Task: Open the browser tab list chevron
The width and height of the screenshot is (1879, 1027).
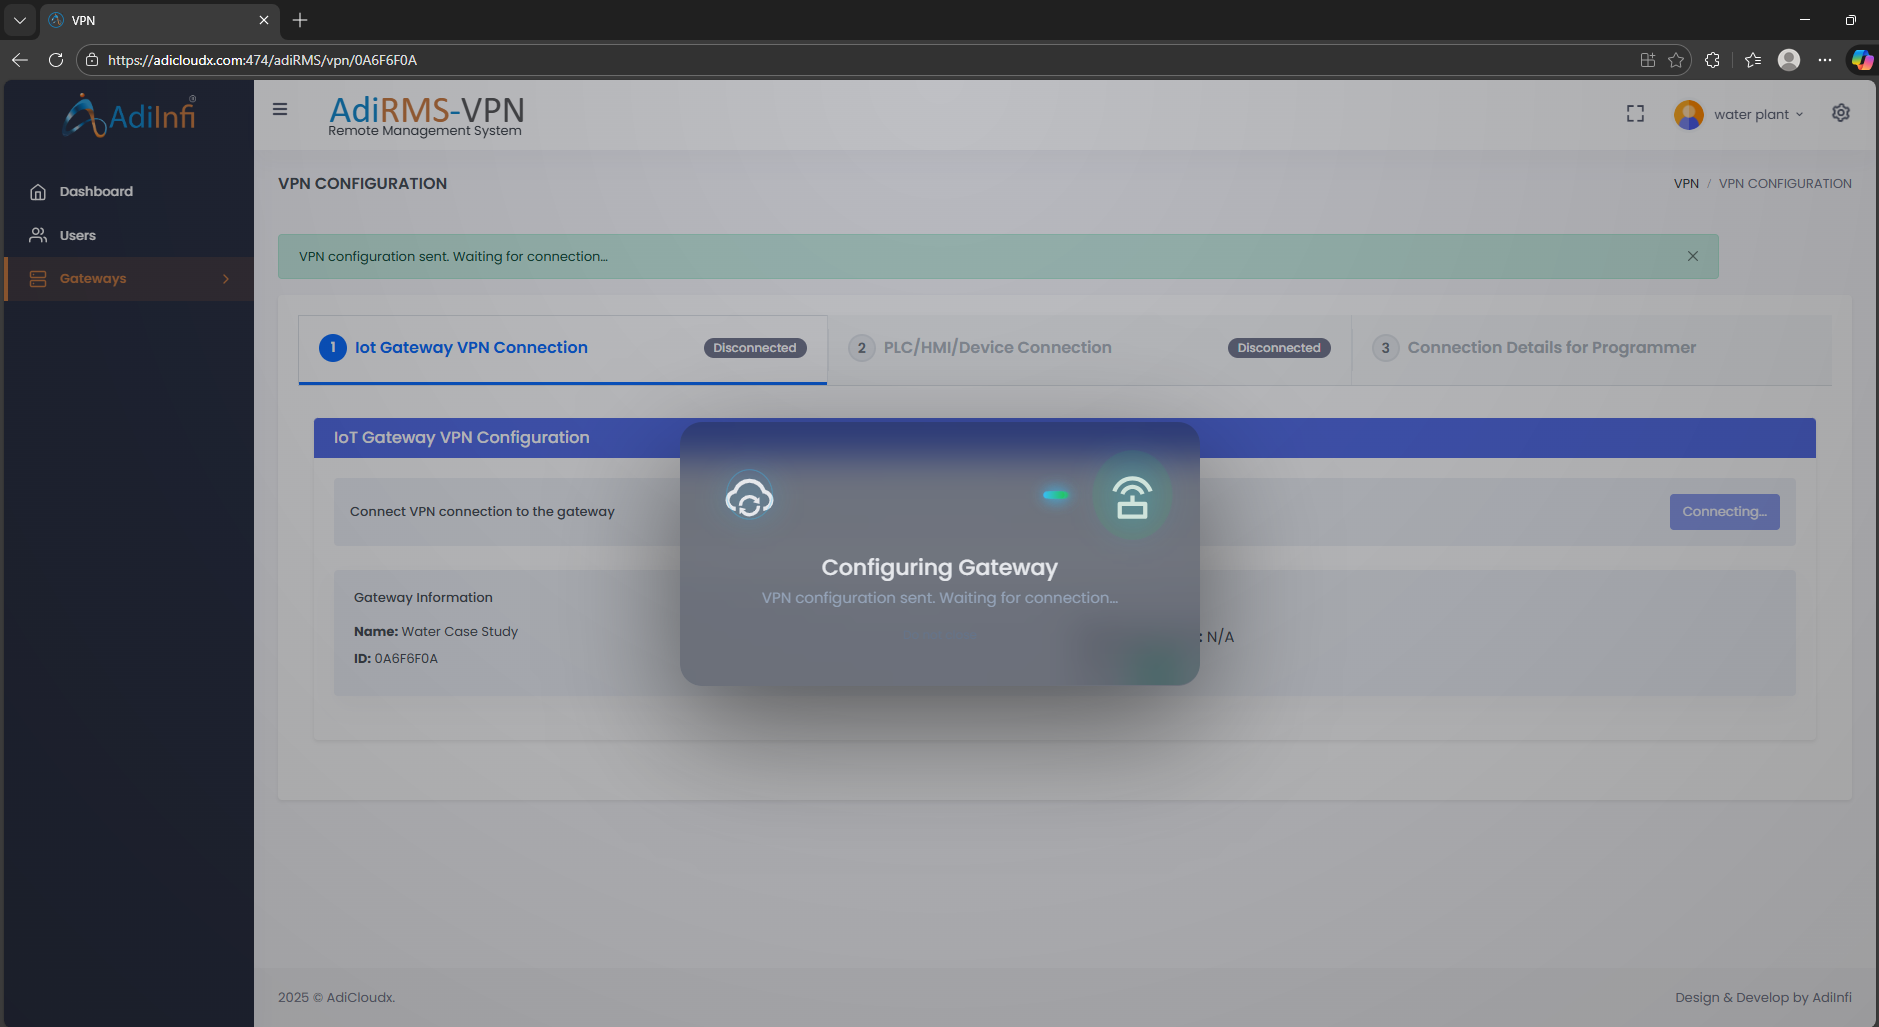Action: point(20,20)
